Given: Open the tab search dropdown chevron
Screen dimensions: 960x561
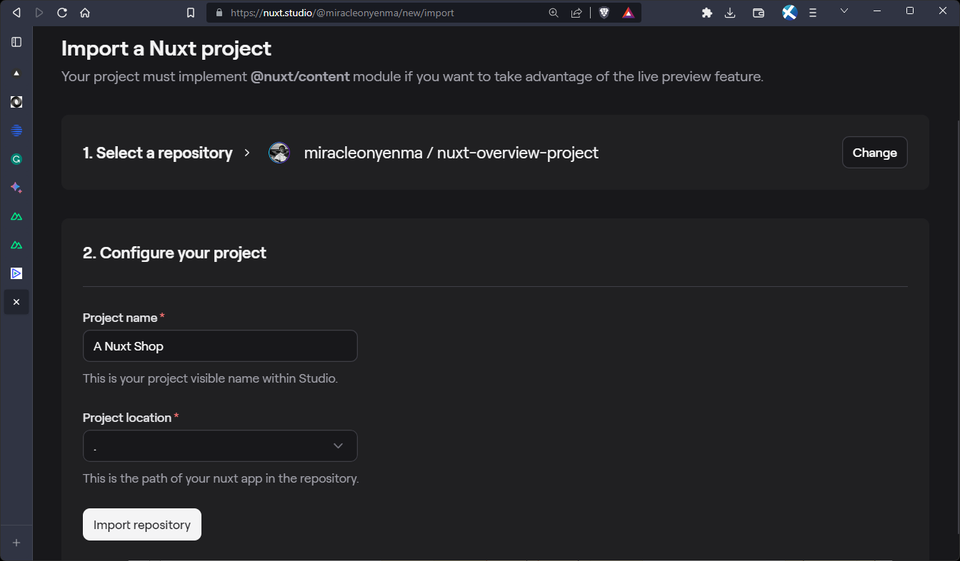Looking at the screenshot, I should tap(844, 10).
